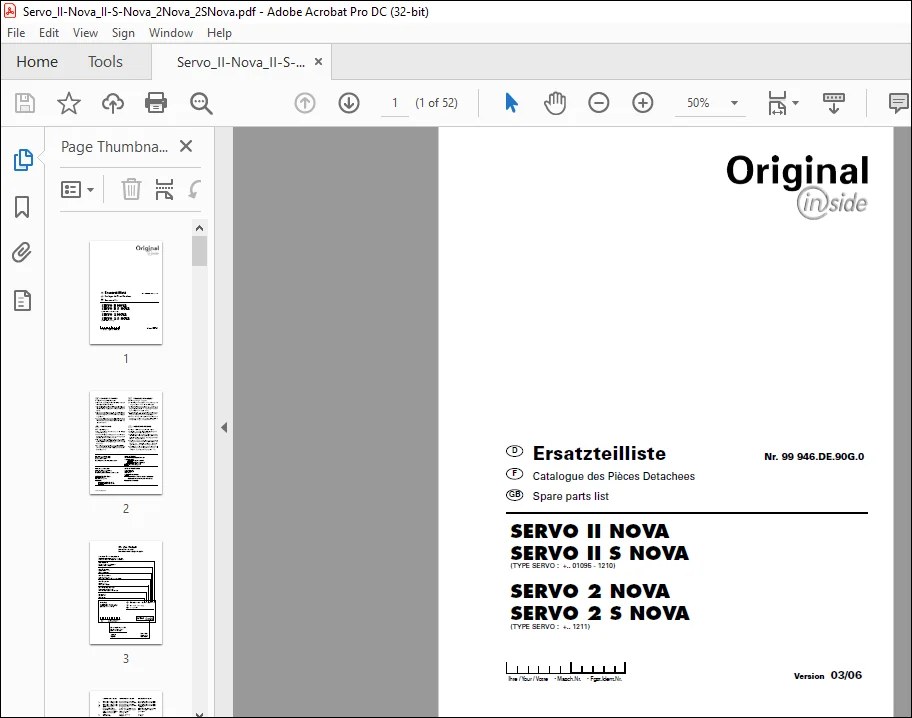Open the View menu
Screen dimensions: 912x718
point(85,33)
